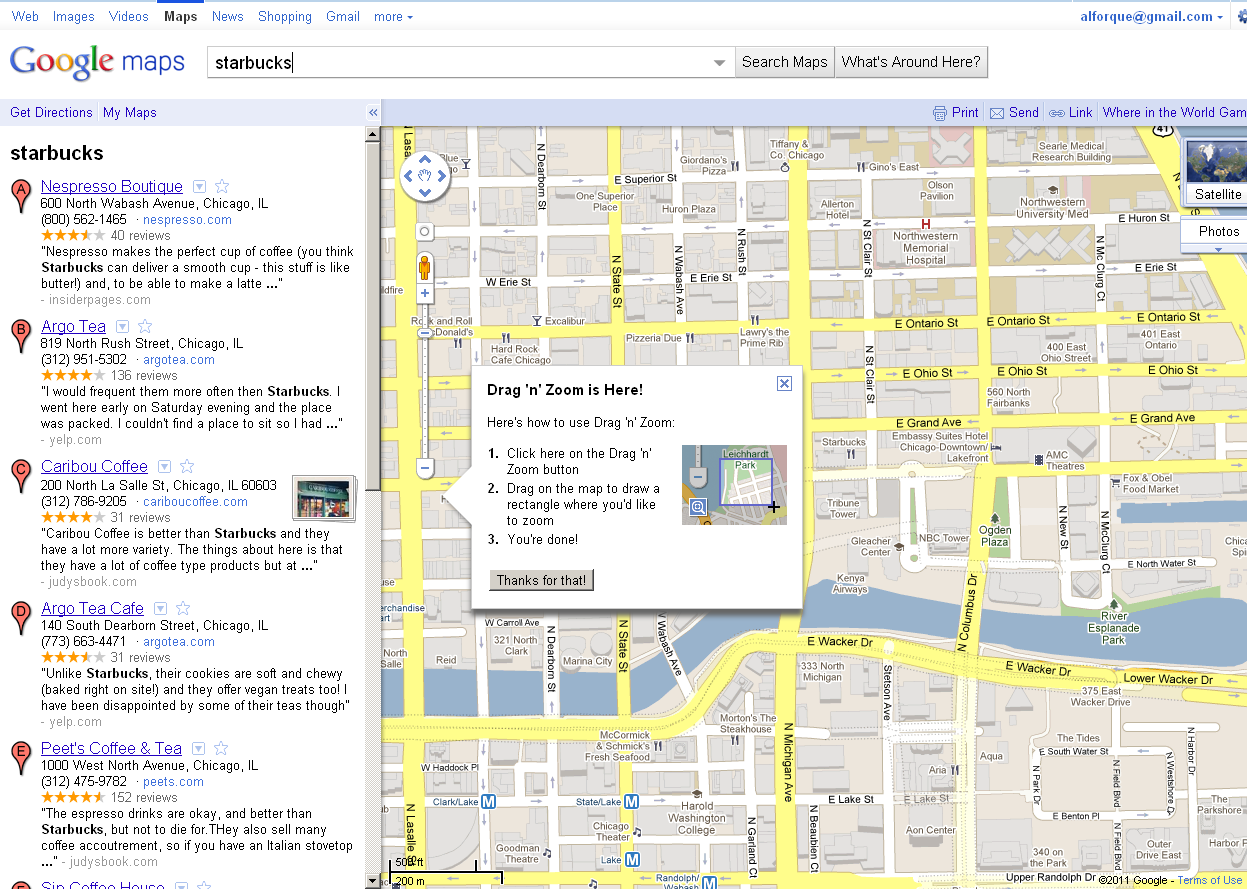Viewport: 1247px width, 889px height.
Task: Click marker A pin for Nespresso Boutique
Action: [x=20, y=196]
